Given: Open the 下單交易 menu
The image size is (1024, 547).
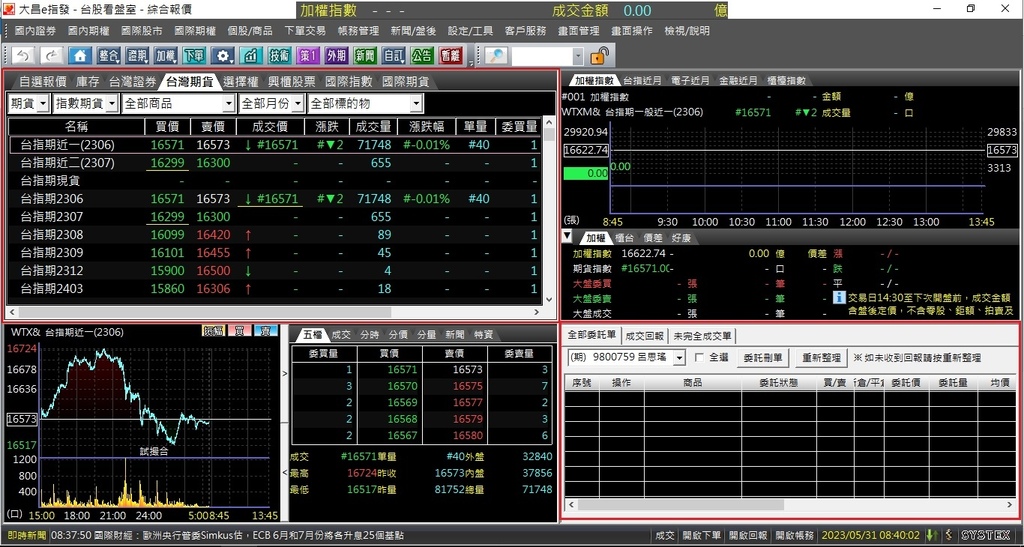Looking at the screenshot, I should point(305,31).
